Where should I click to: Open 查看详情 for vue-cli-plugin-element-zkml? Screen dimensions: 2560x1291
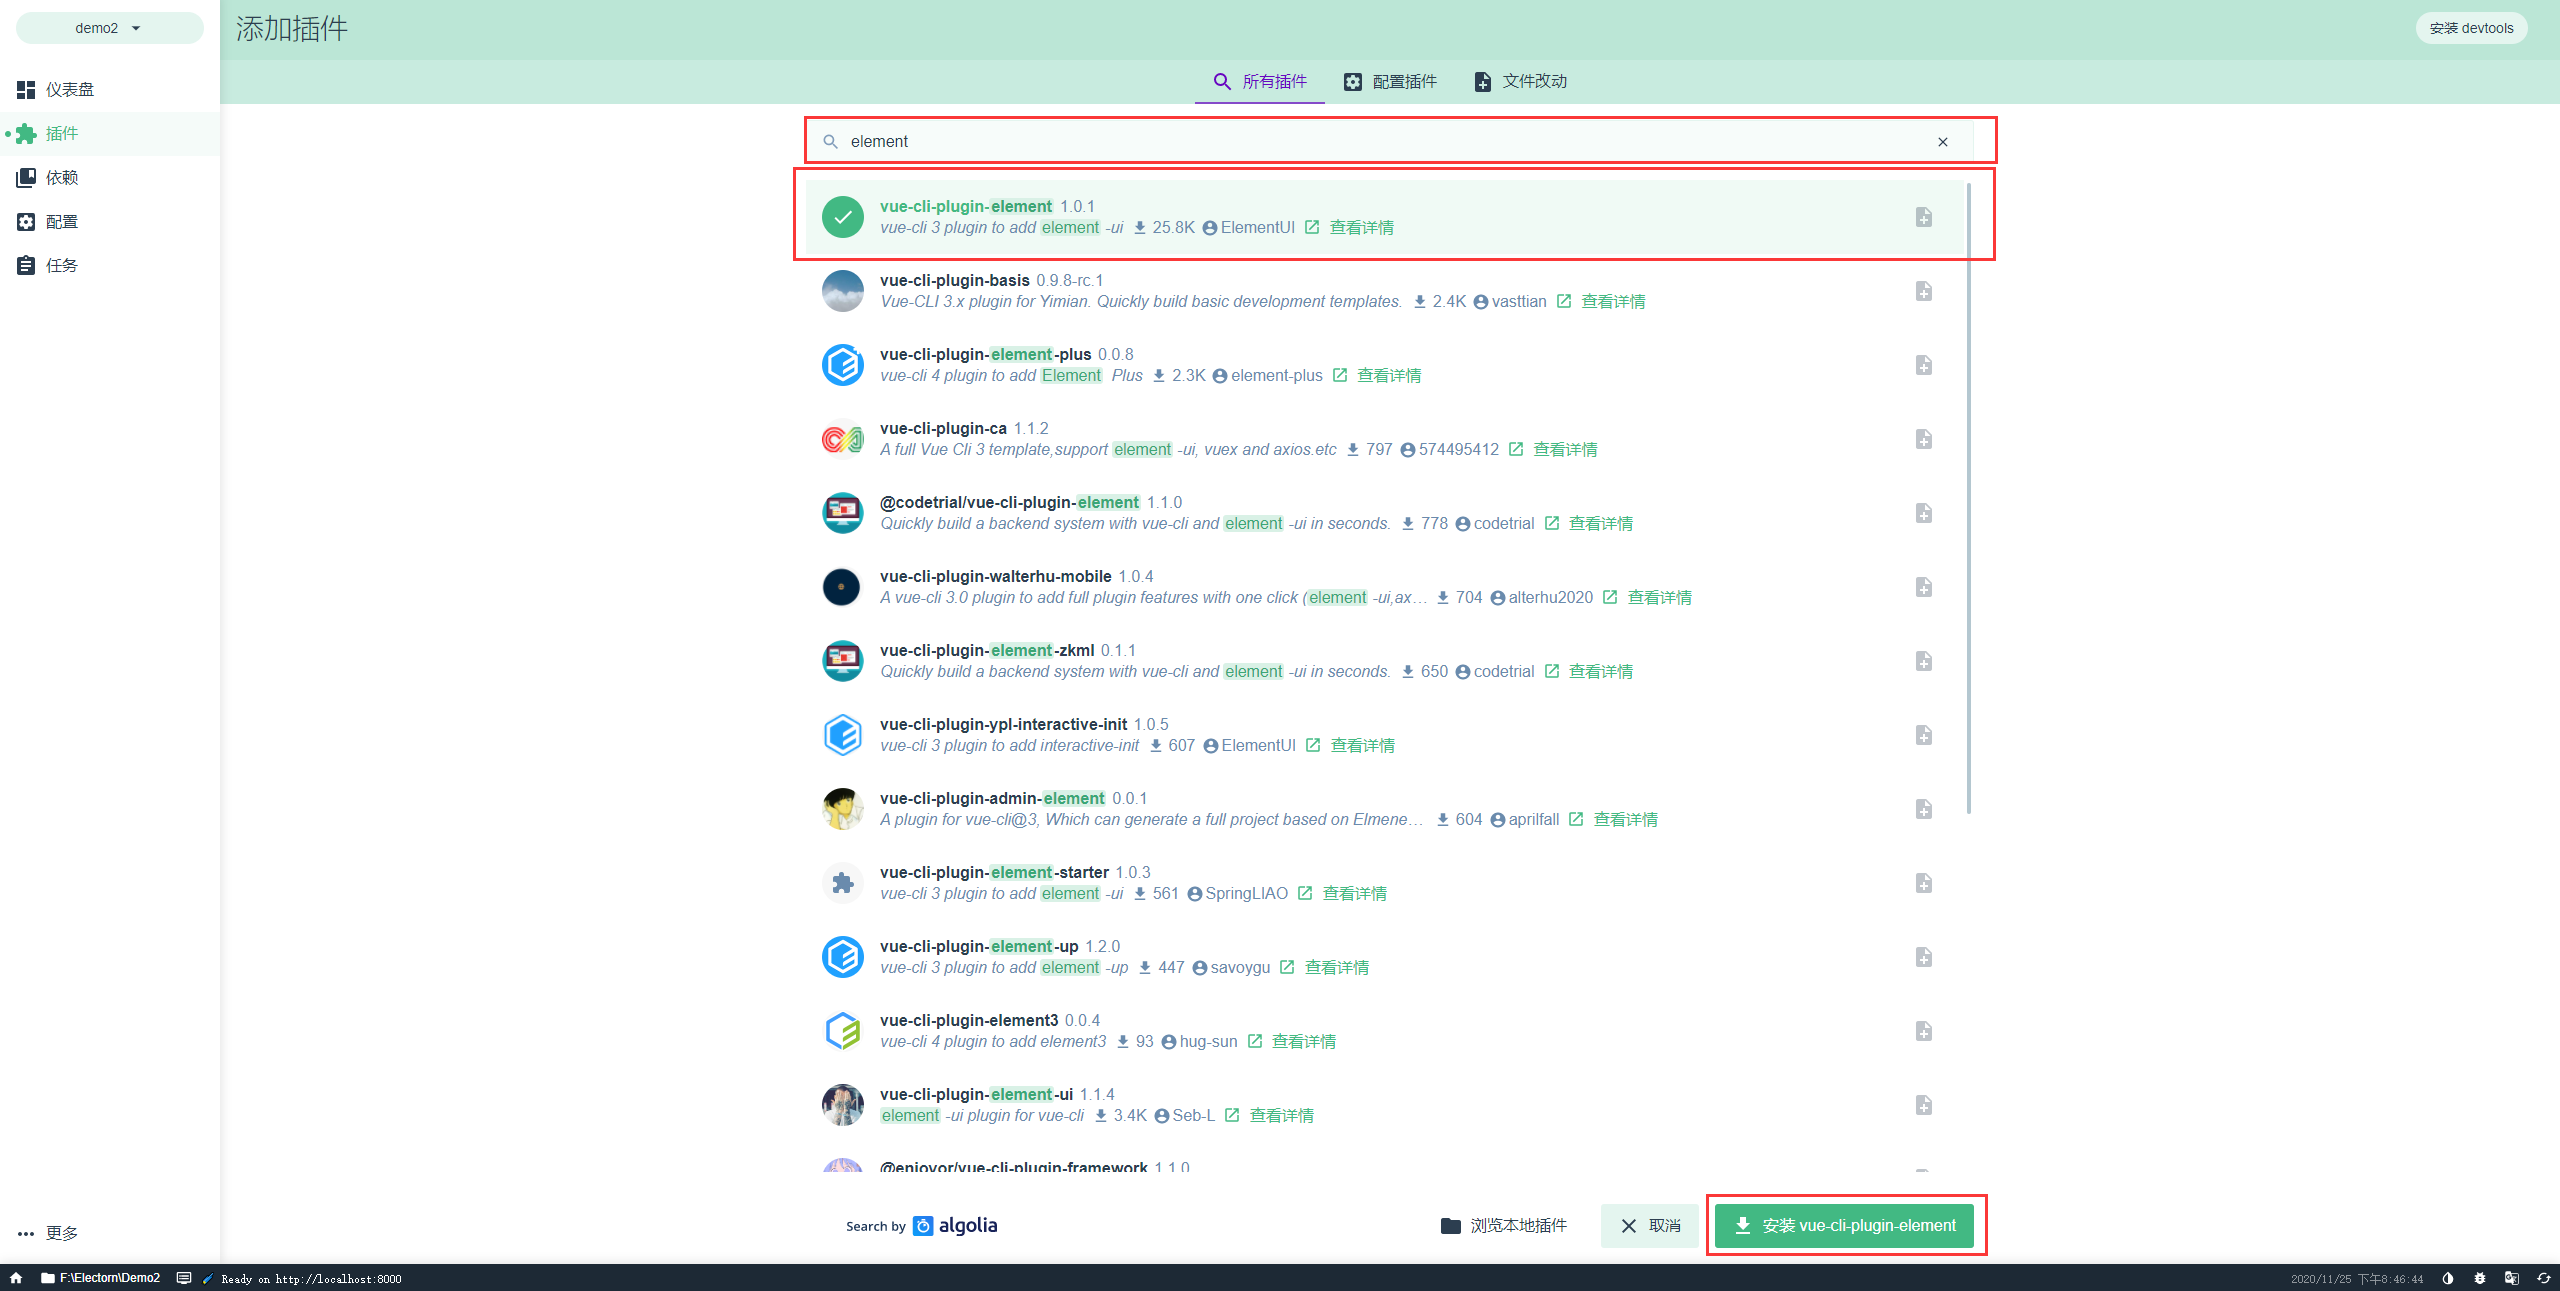pos(1600,672)
